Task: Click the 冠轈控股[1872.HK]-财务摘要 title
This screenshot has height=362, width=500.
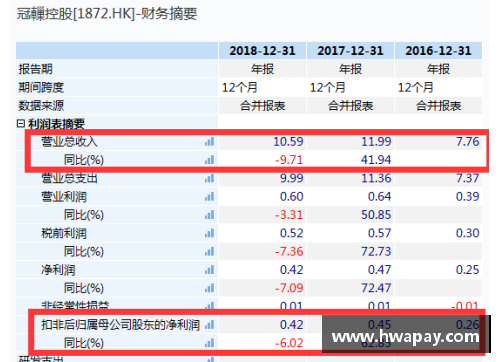Action: pyautogui.click(x=107, y=14)
